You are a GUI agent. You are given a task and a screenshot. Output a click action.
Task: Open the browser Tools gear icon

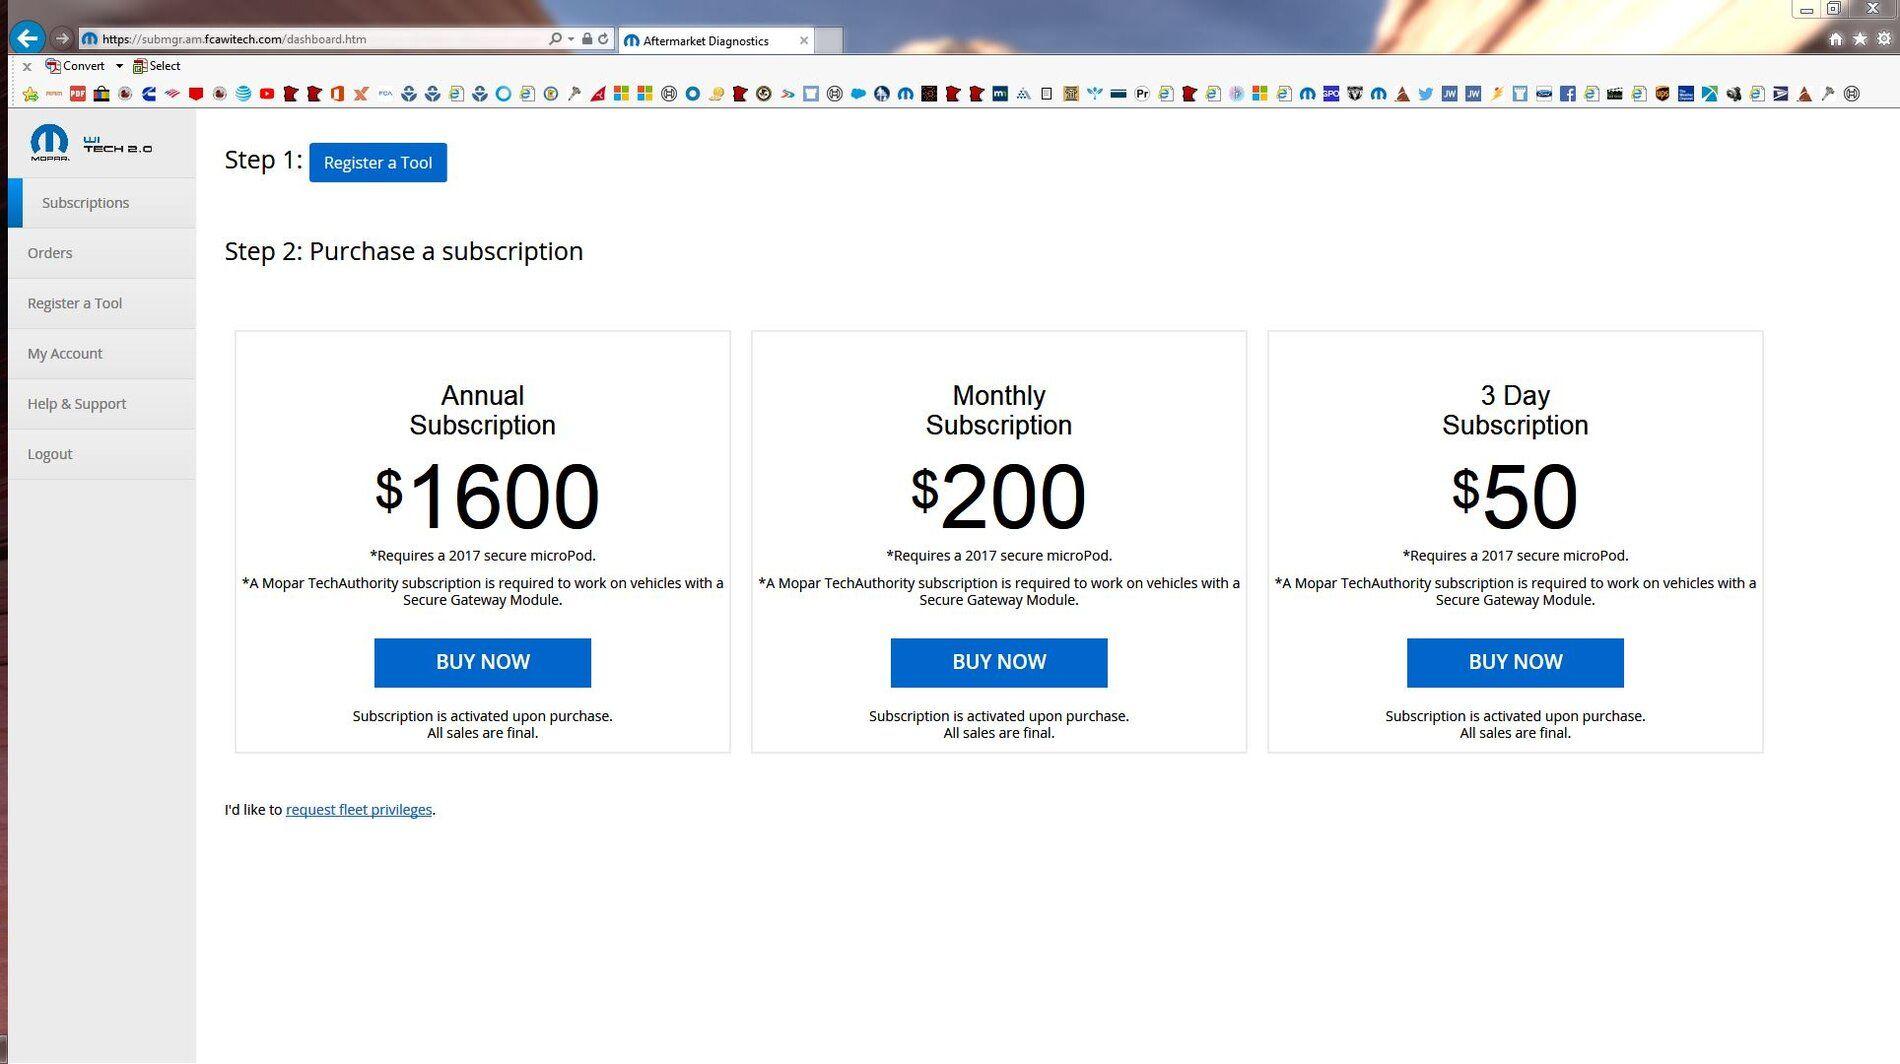(x=1883, y=39)
